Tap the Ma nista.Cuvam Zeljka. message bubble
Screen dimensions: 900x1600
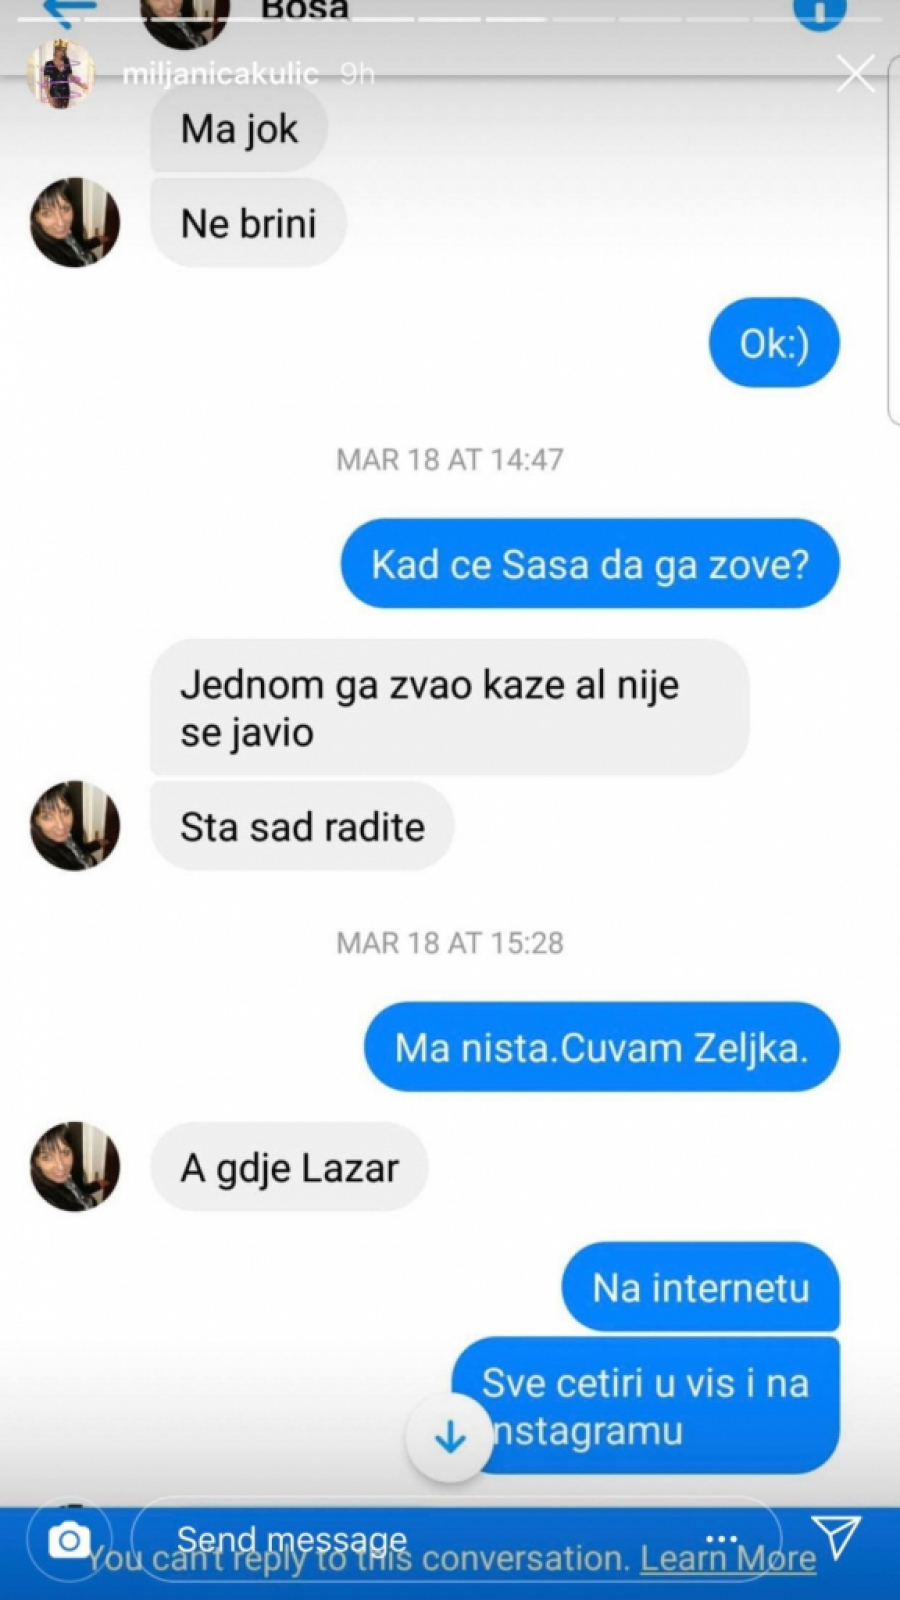[x=602, y=1047]
